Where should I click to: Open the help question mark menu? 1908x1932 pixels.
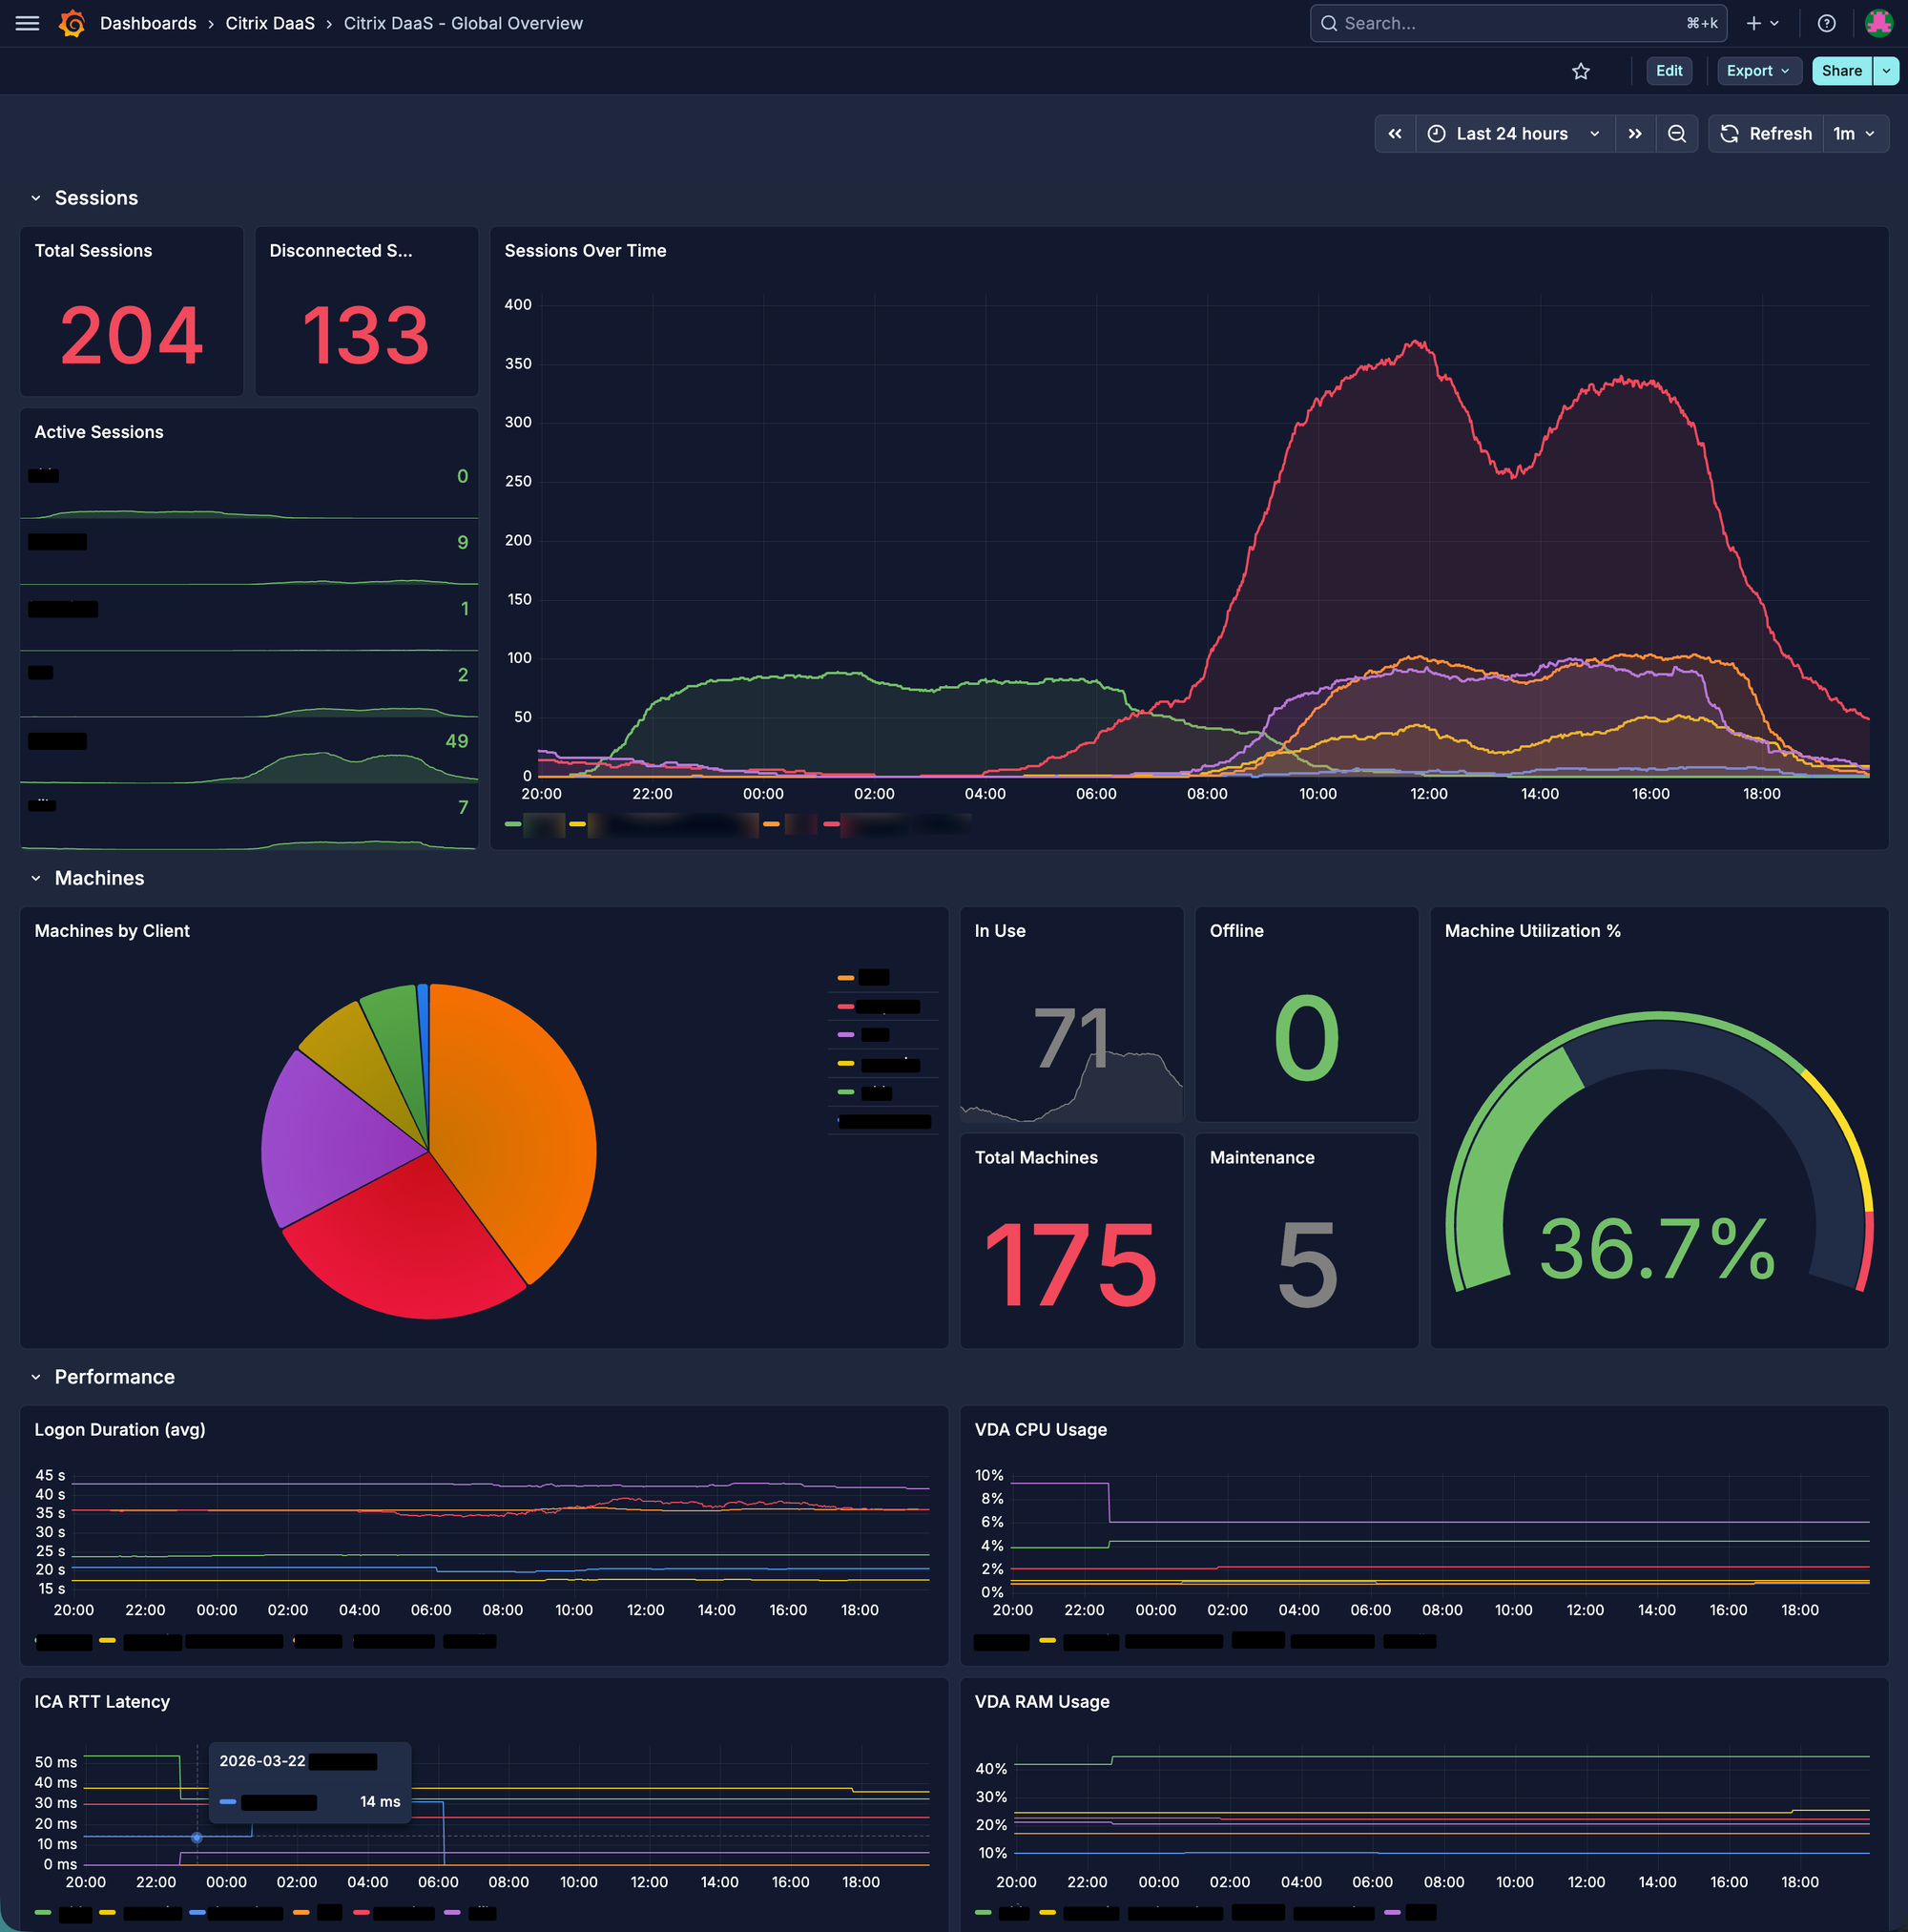pos(1826,23)
